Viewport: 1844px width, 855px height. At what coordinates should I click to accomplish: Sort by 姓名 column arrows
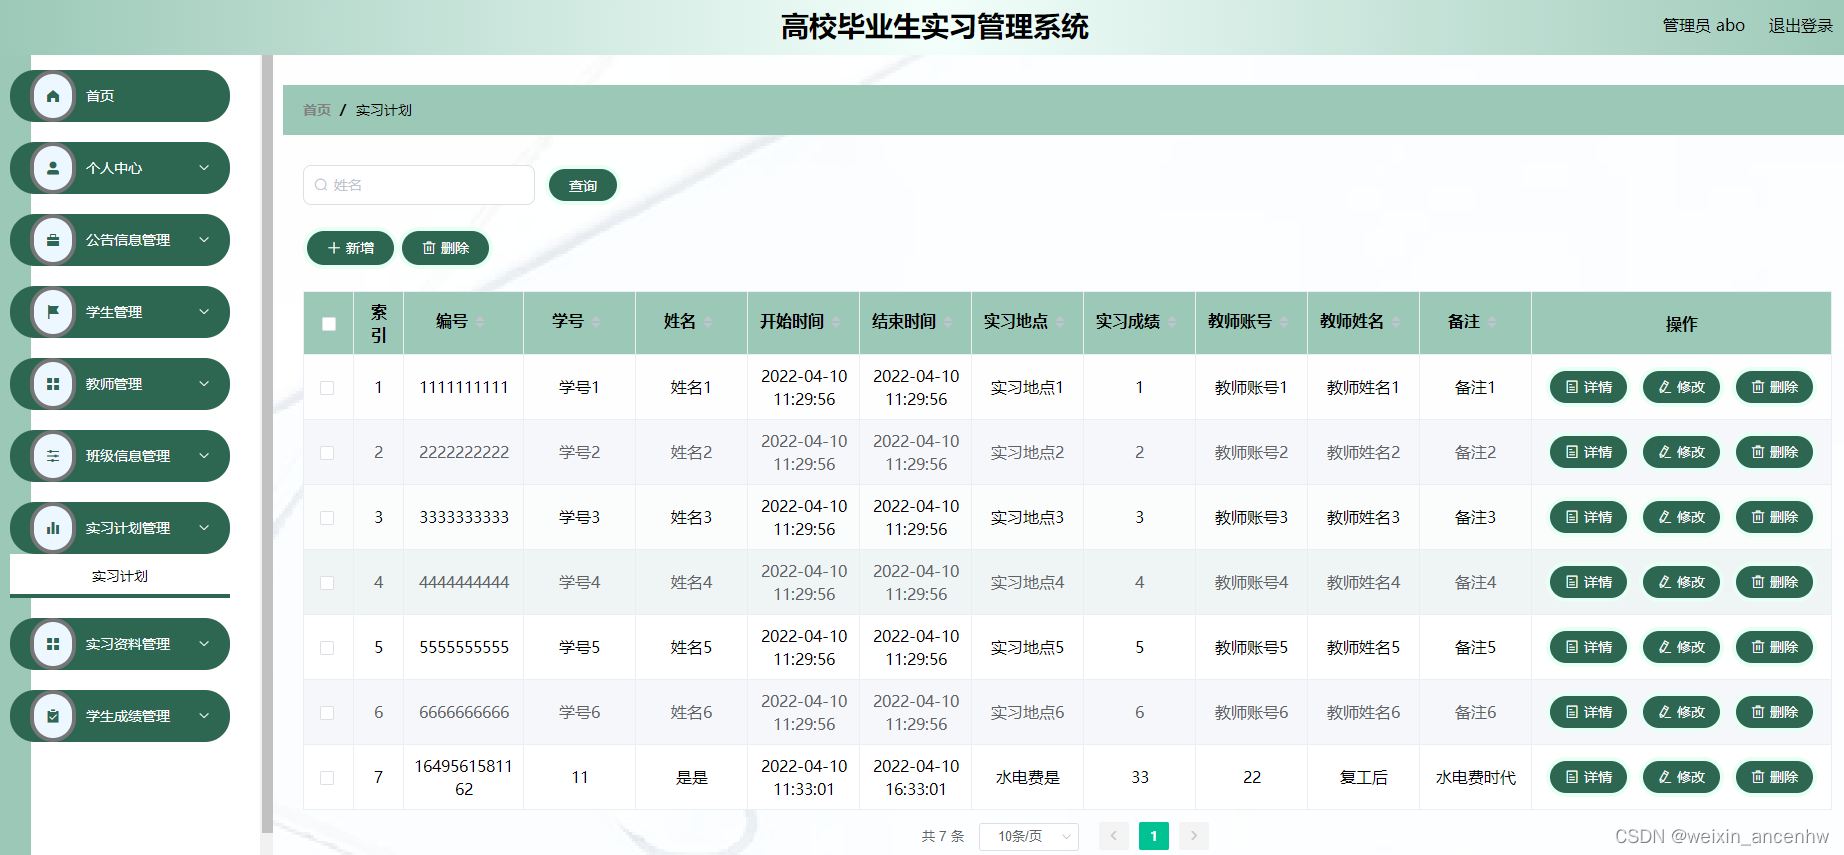pos(708,322)
